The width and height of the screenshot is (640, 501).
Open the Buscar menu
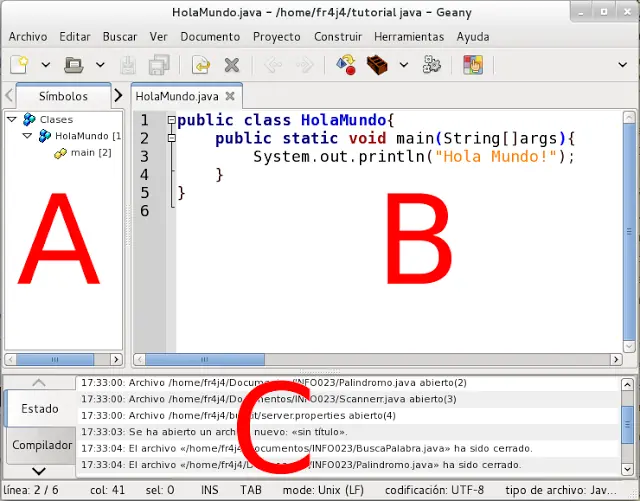pos(120,37)
